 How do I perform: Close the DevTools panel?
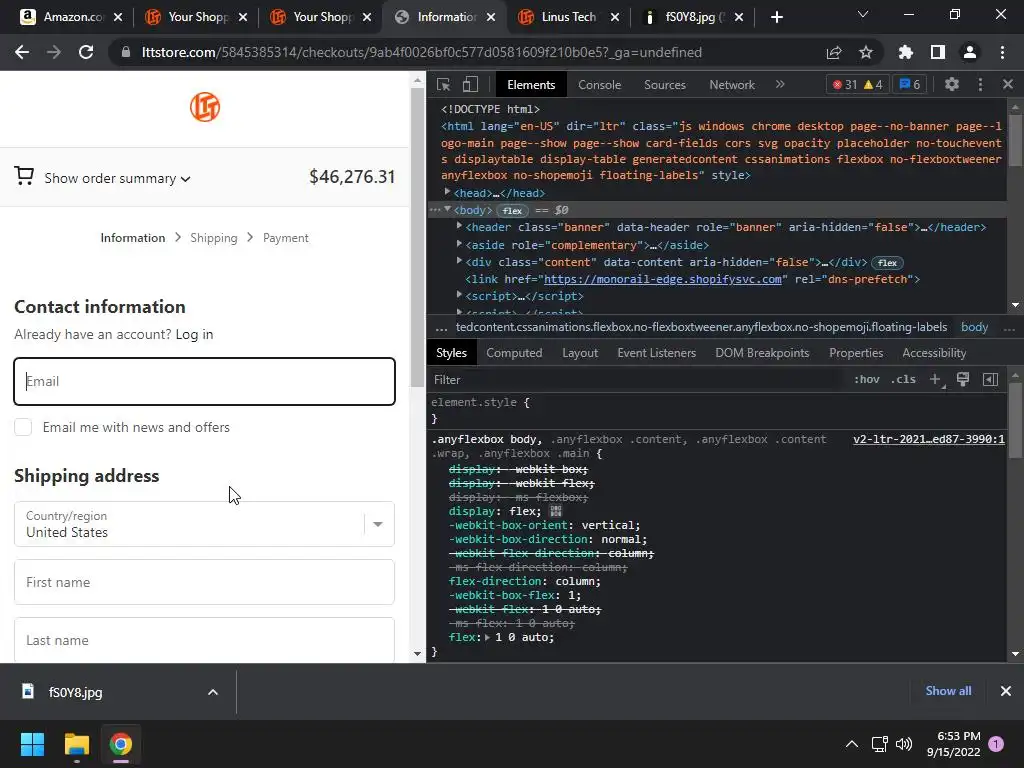click(x=1008, y=84)
